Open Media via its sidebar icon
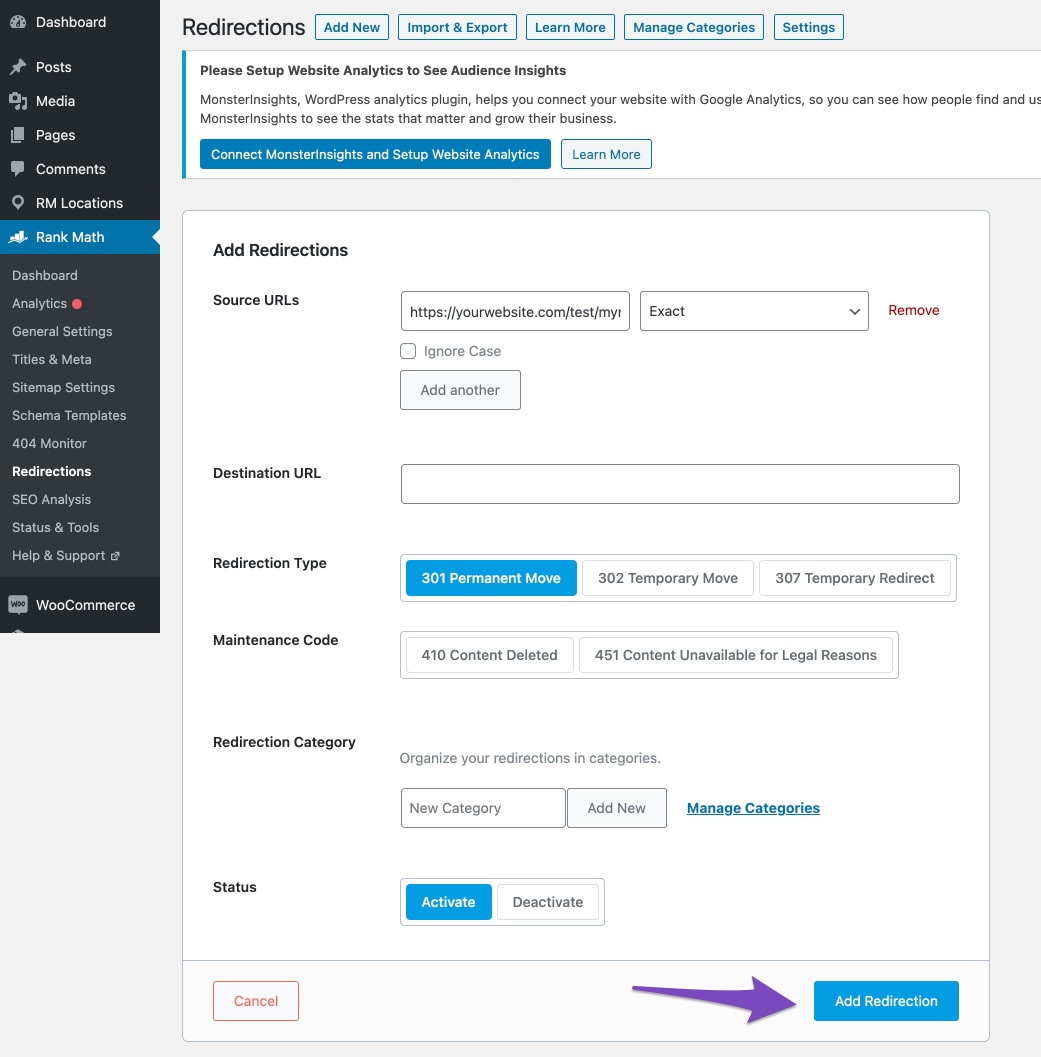The height and width of the screenshot is (1057, 1041). 18,101
